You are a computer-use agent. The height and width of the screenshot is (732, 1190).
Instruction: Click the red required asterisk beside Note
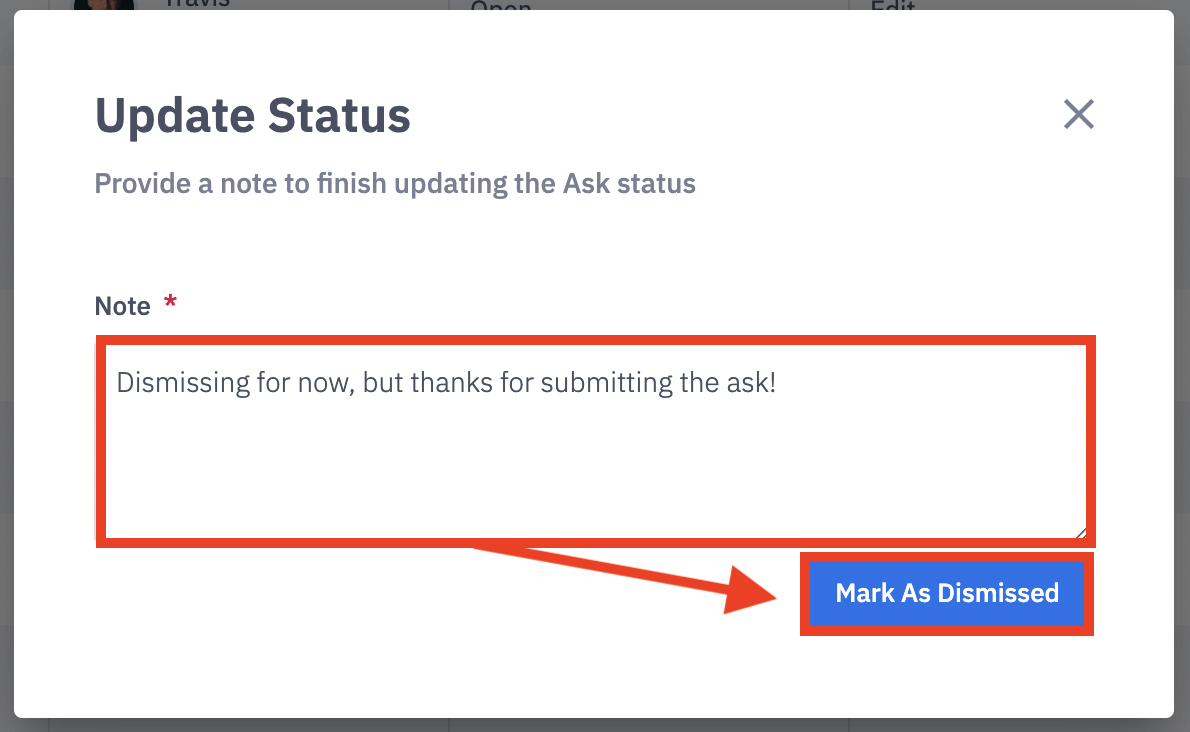170,304
